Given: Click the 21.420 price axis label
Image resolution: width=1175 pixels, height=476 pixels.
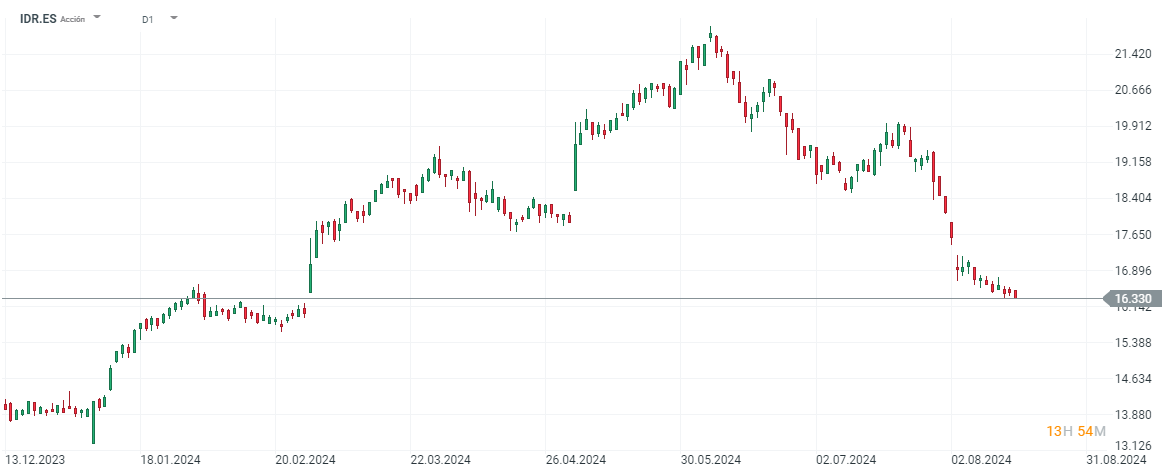Looking at the screenshot, I should [1132, 54].
